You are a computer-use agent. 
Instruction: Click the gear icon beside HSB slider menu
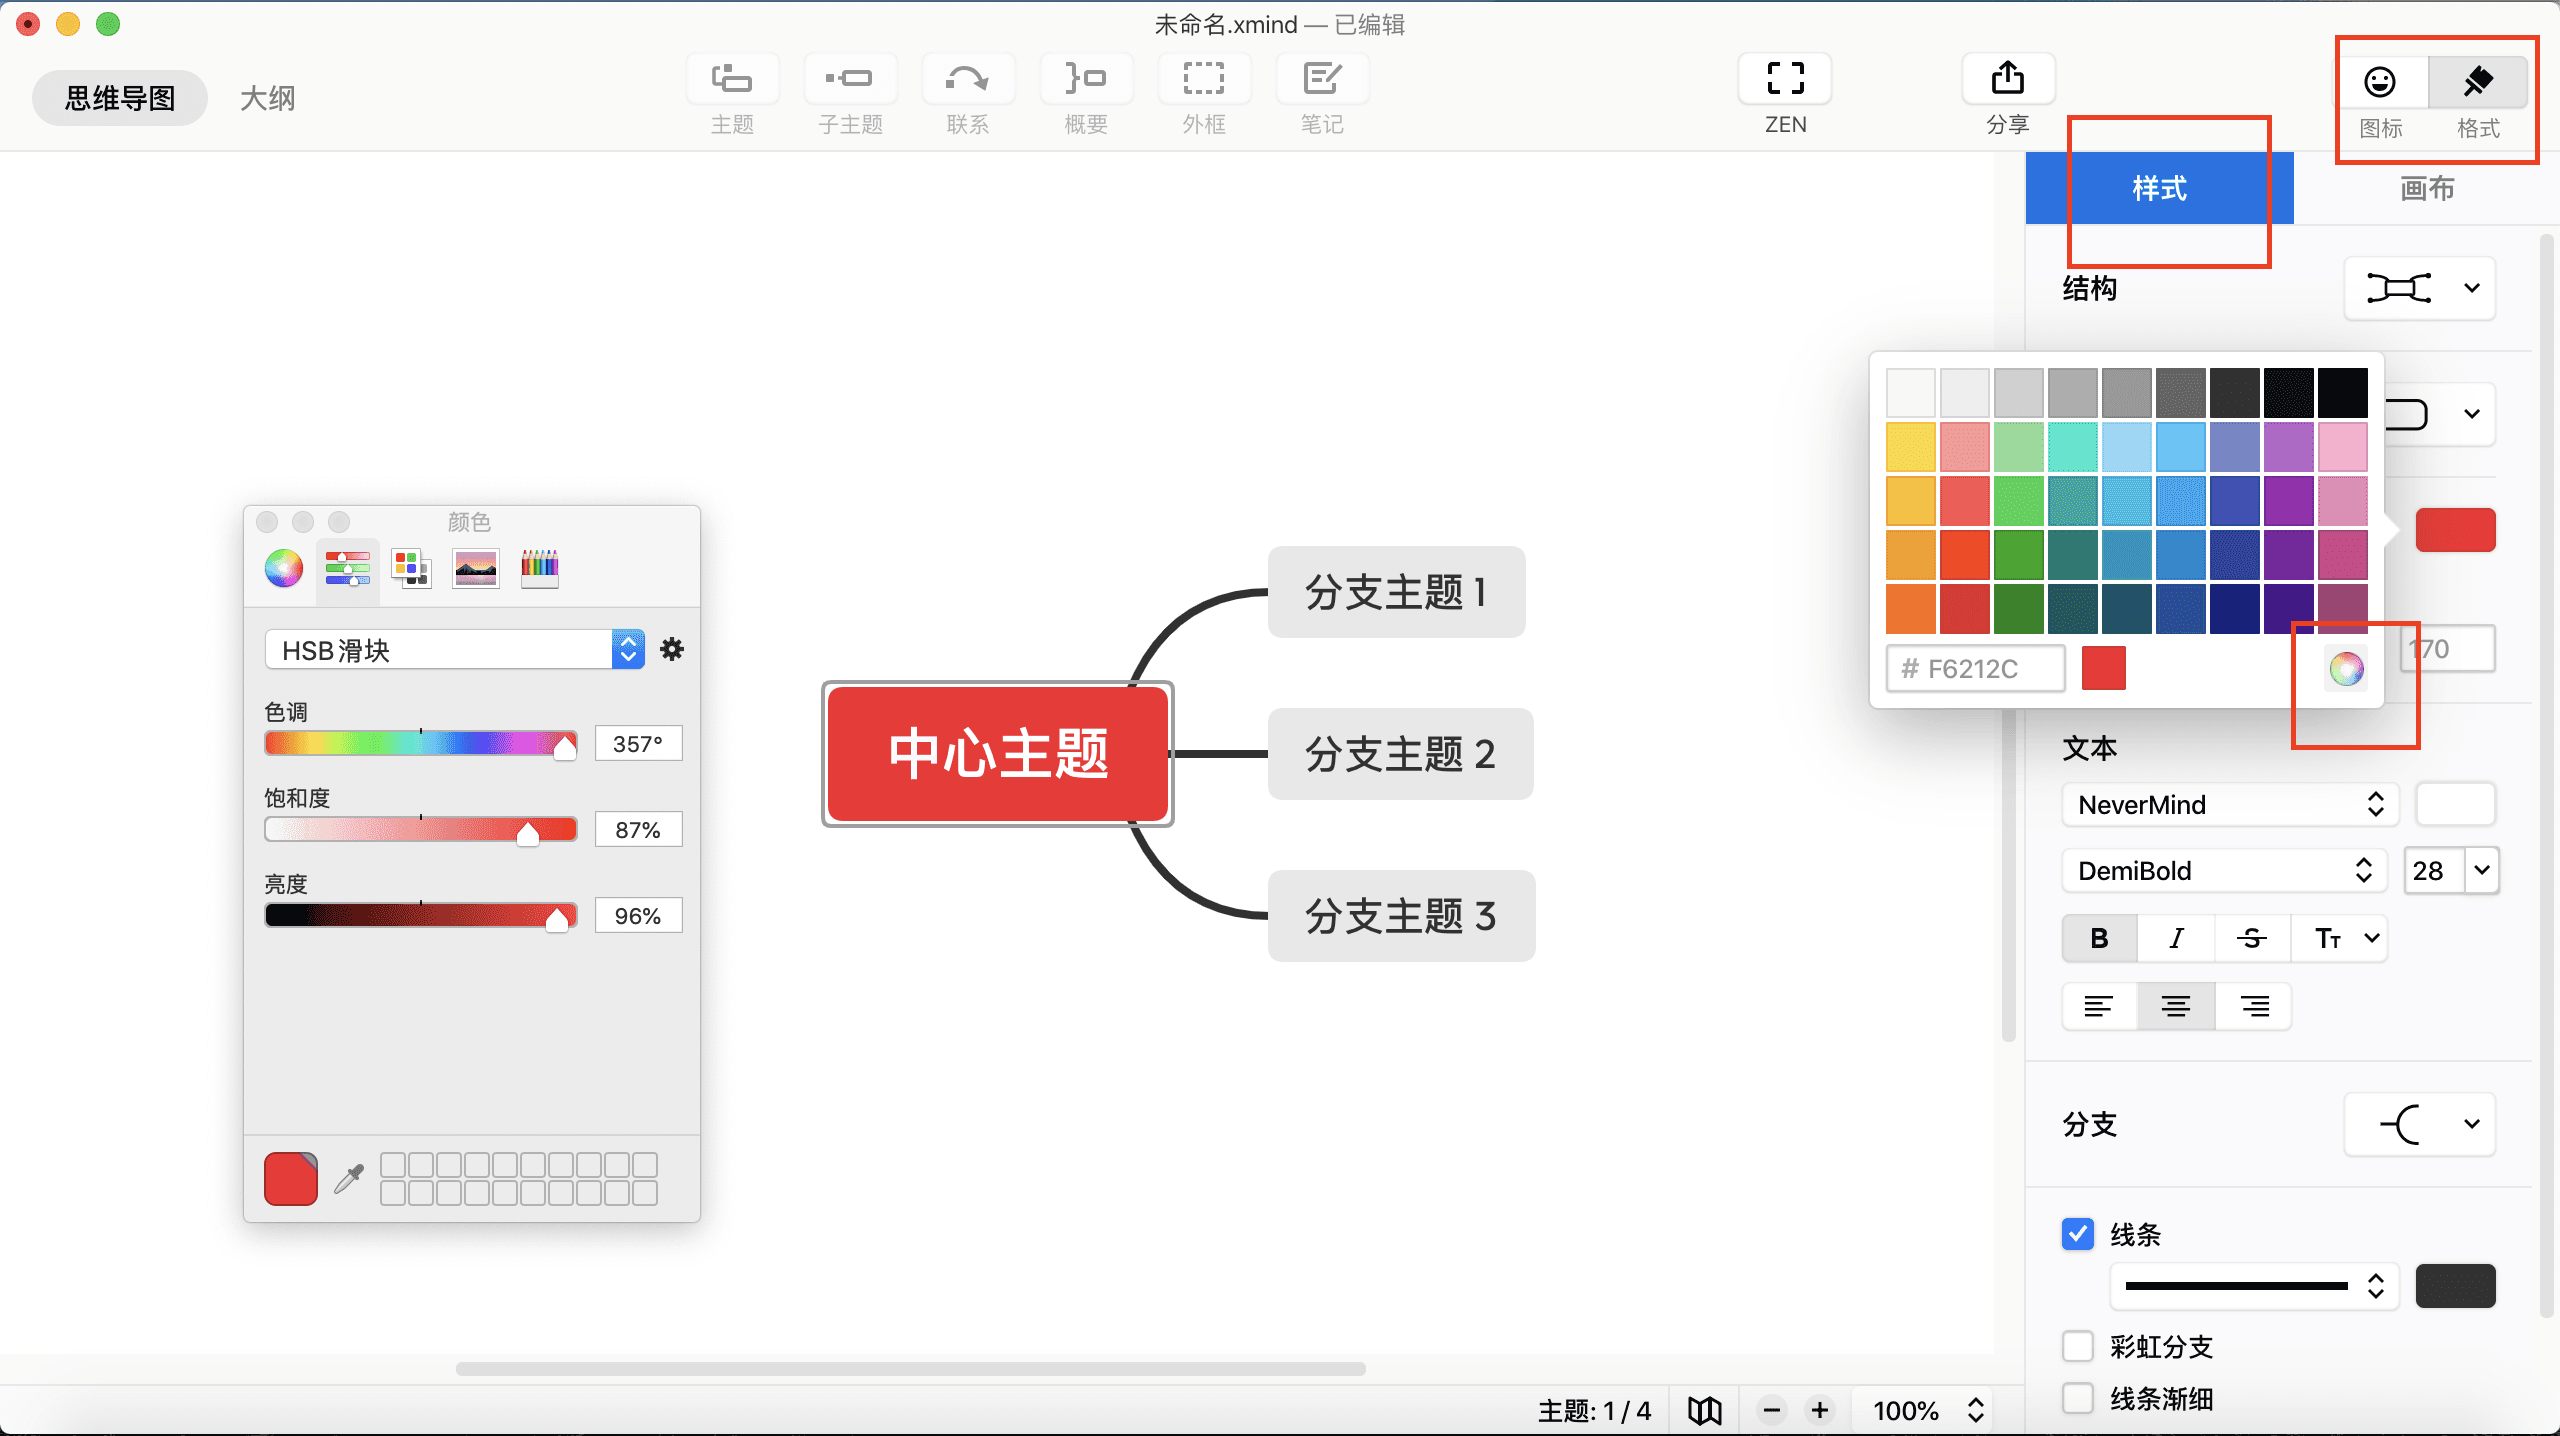pos(672,650)
